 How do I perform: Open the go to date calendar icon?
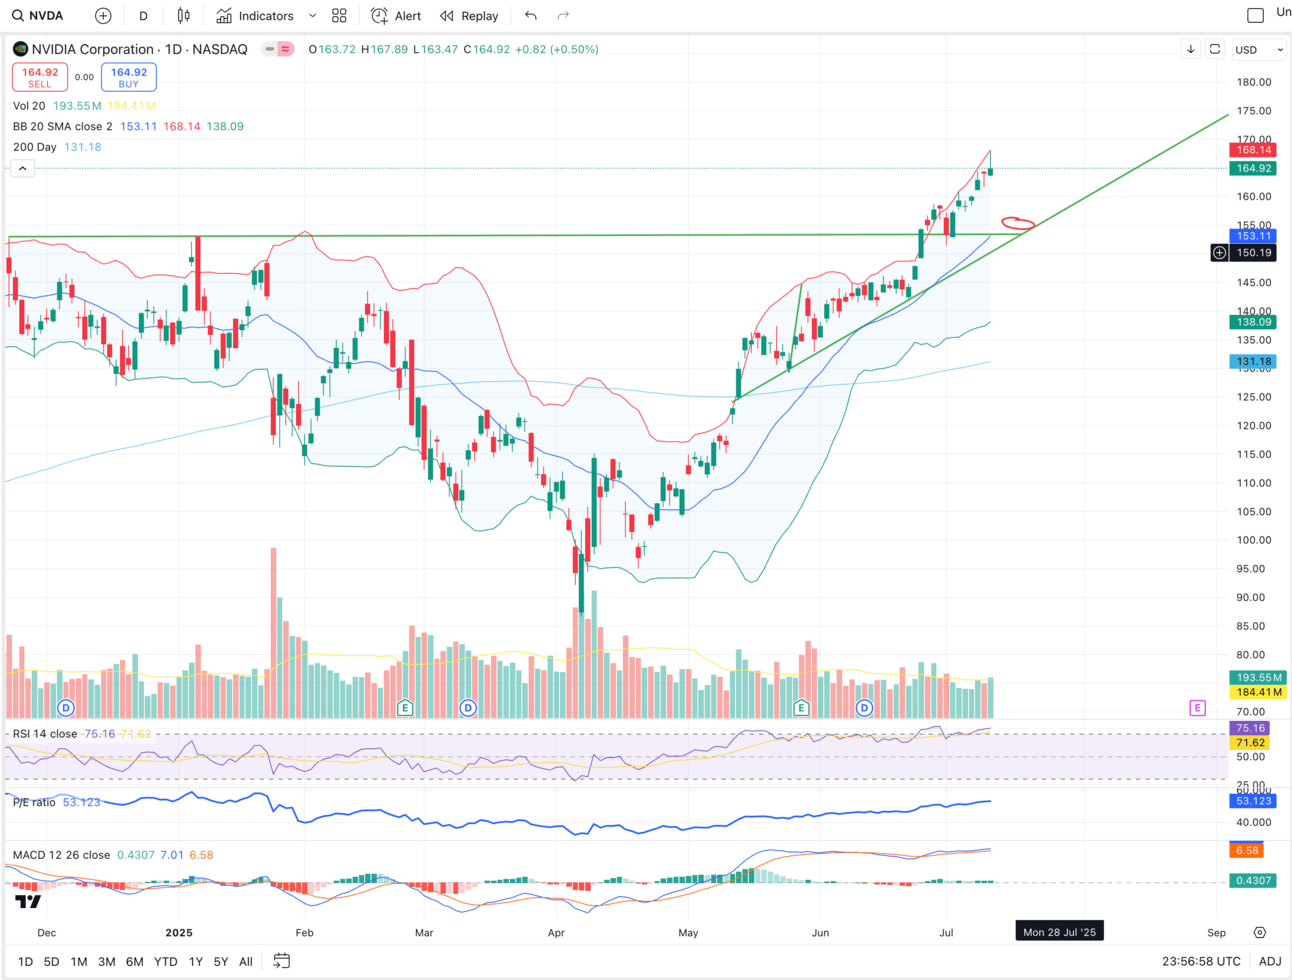tap(282, 961)
